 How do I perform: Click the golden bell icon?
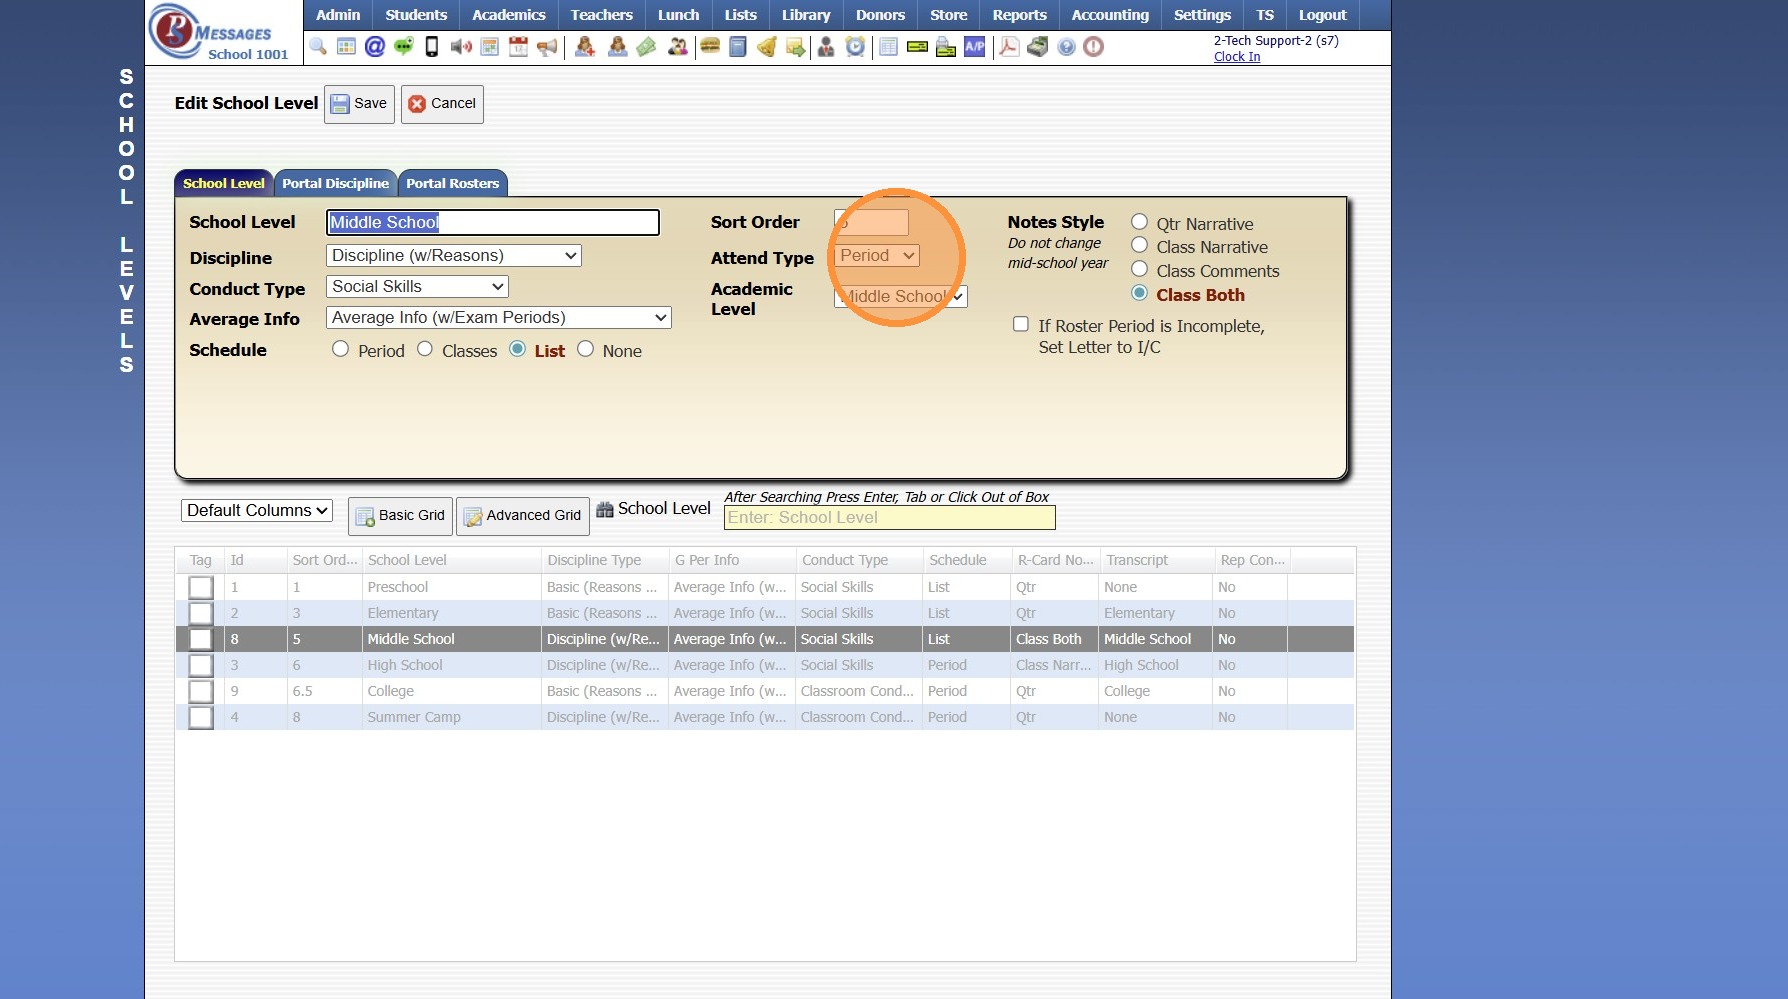767,46
